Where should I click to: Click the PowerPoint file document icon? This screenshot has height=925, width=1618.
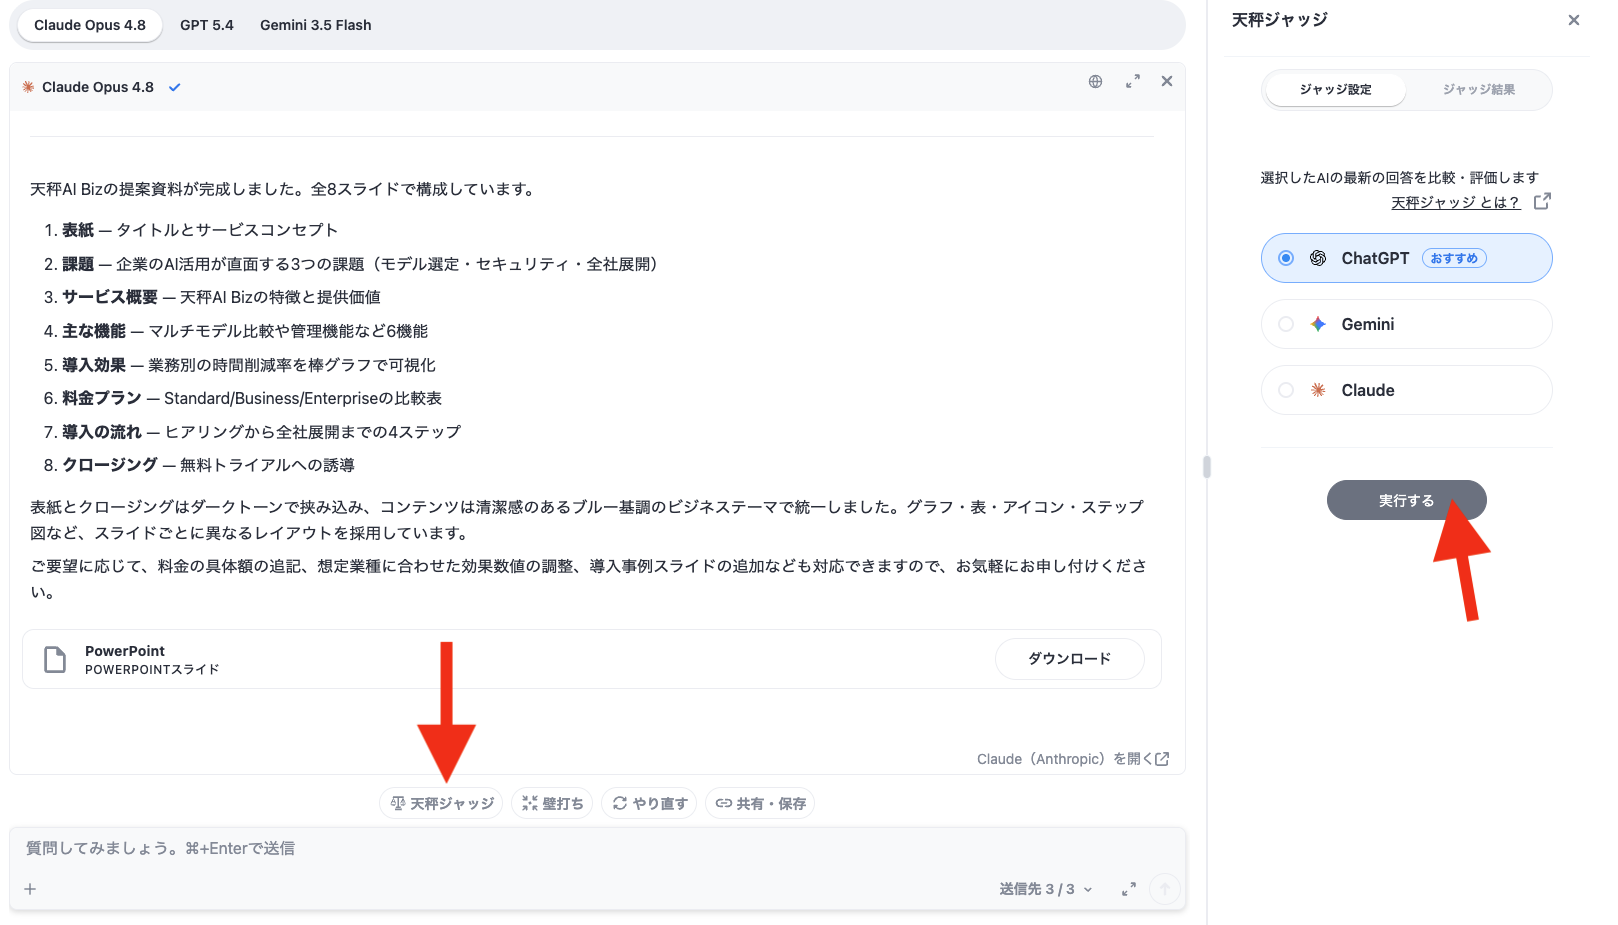(55, 659)
